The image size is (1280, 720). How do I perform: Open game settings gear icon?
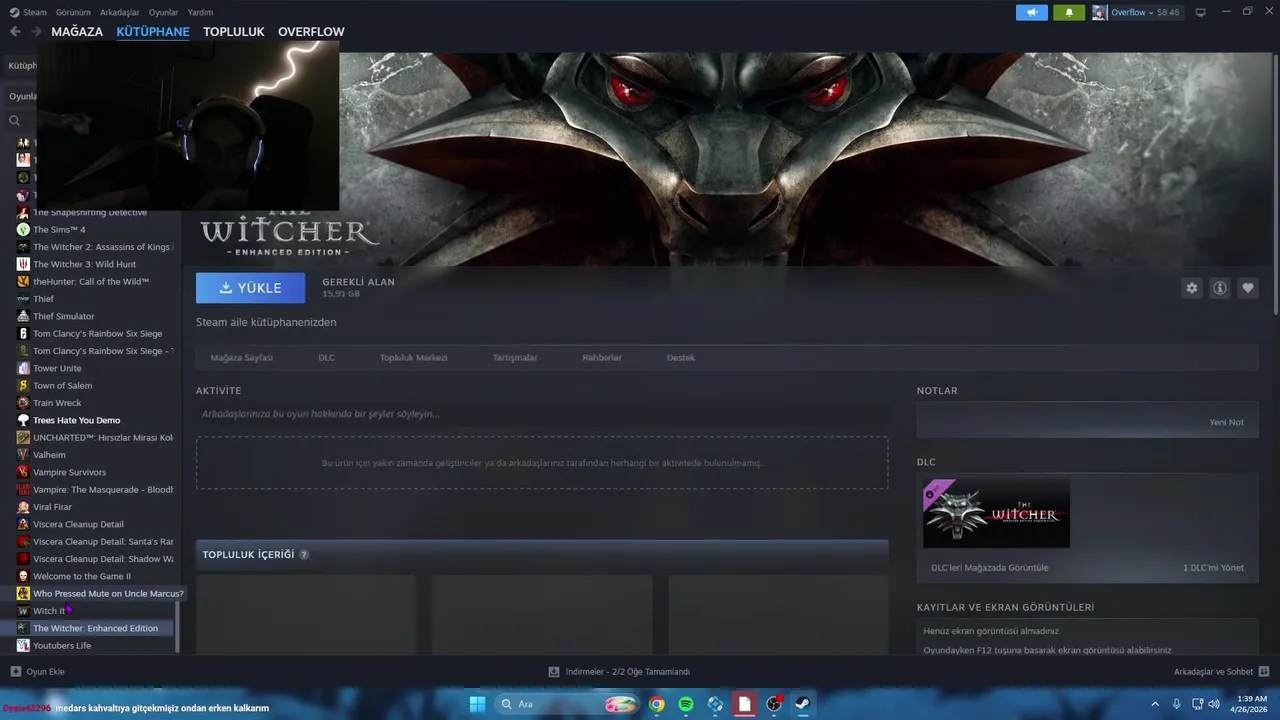point(1191,288)
